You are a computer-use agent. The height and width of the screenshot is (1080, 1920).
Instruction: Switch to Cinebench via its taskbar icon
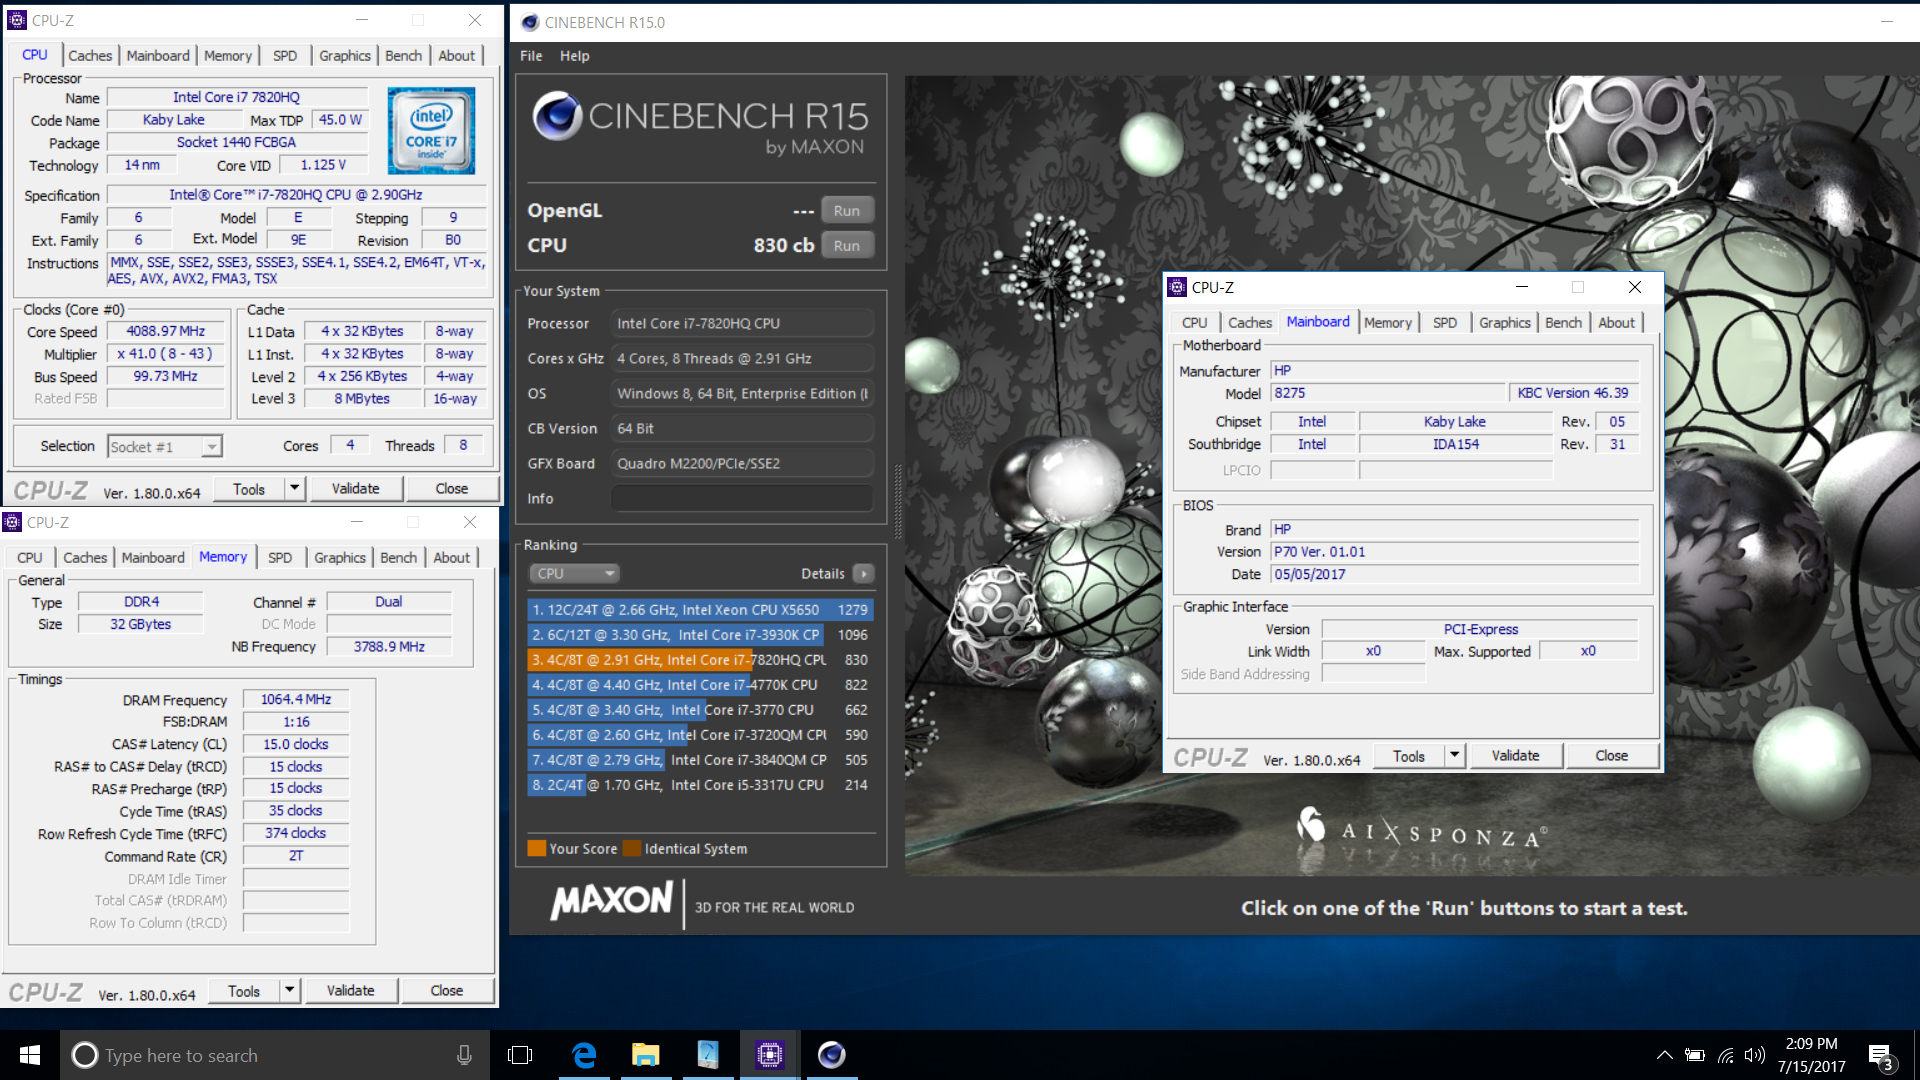831,1055
